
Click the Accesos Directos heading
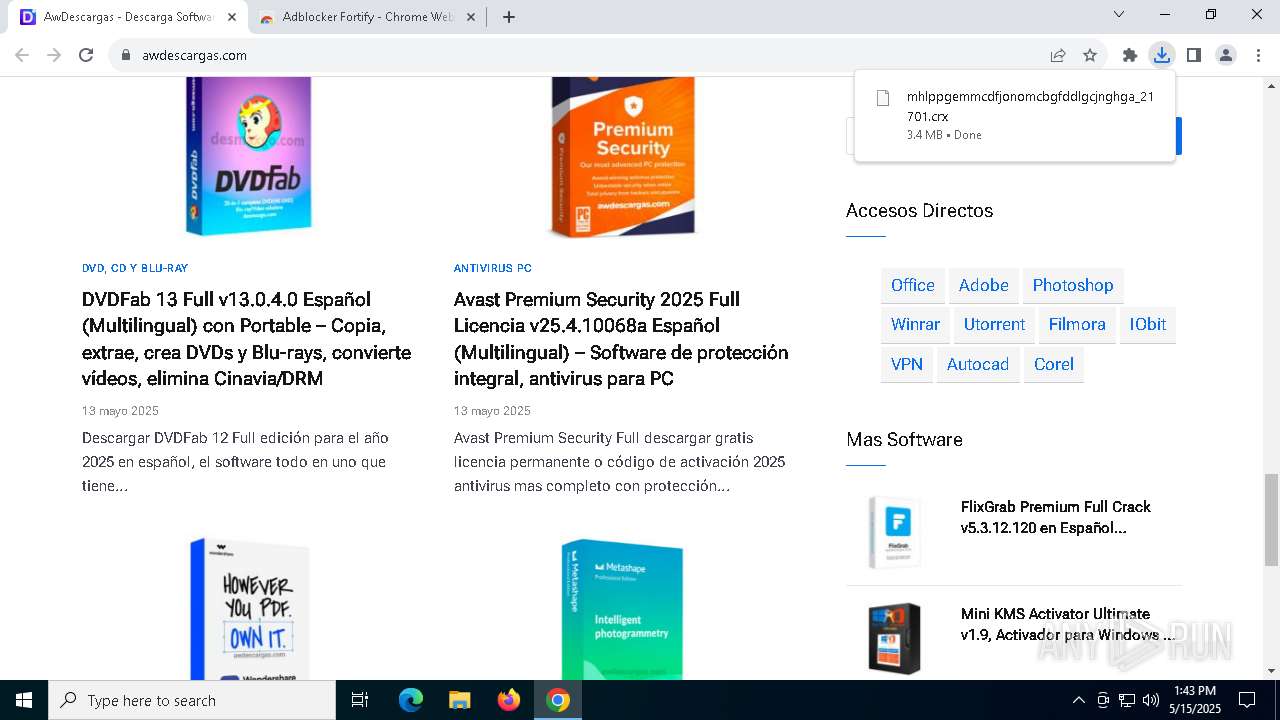(x=919, y=210)
